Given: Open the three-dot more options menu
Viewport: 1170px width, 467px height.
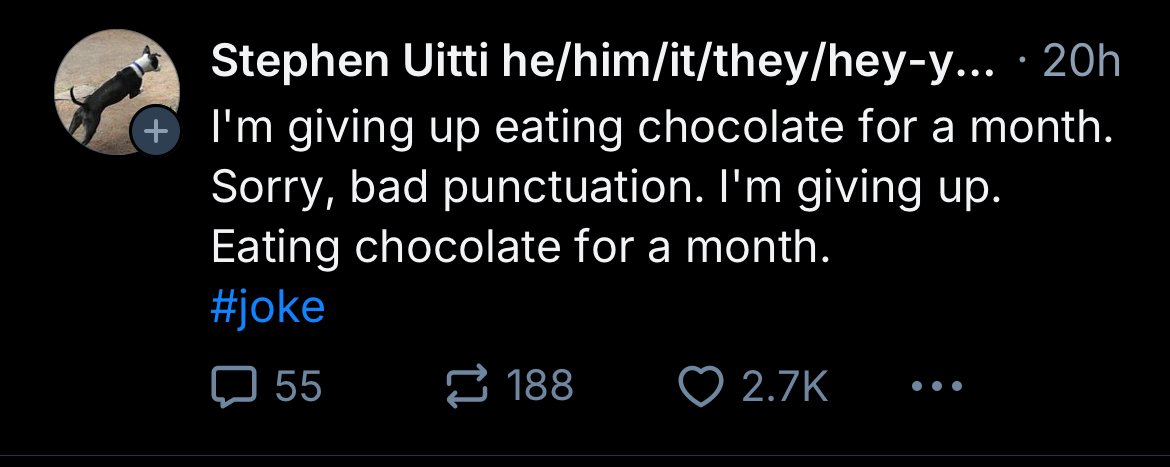Looking at the screenshot, I should point(937,386).
